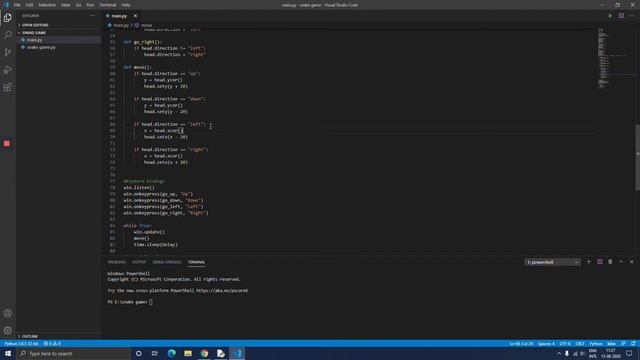Split the terminal panel
The width and height of the screenshot is (640, 360).
tap(600, 262)
